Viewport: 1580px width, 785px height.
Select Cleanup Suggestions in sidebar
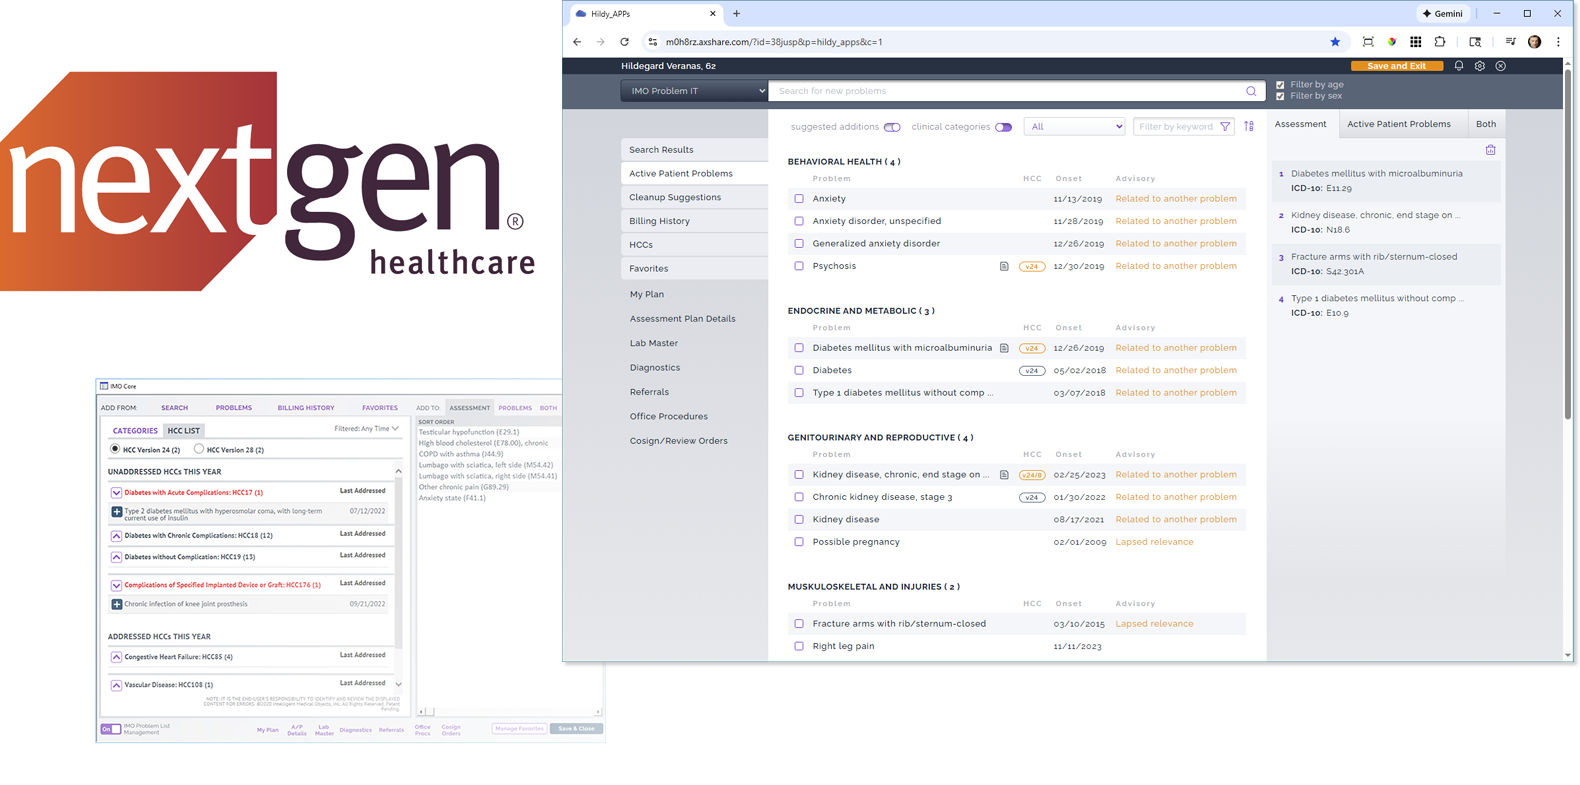pos(694,197)
